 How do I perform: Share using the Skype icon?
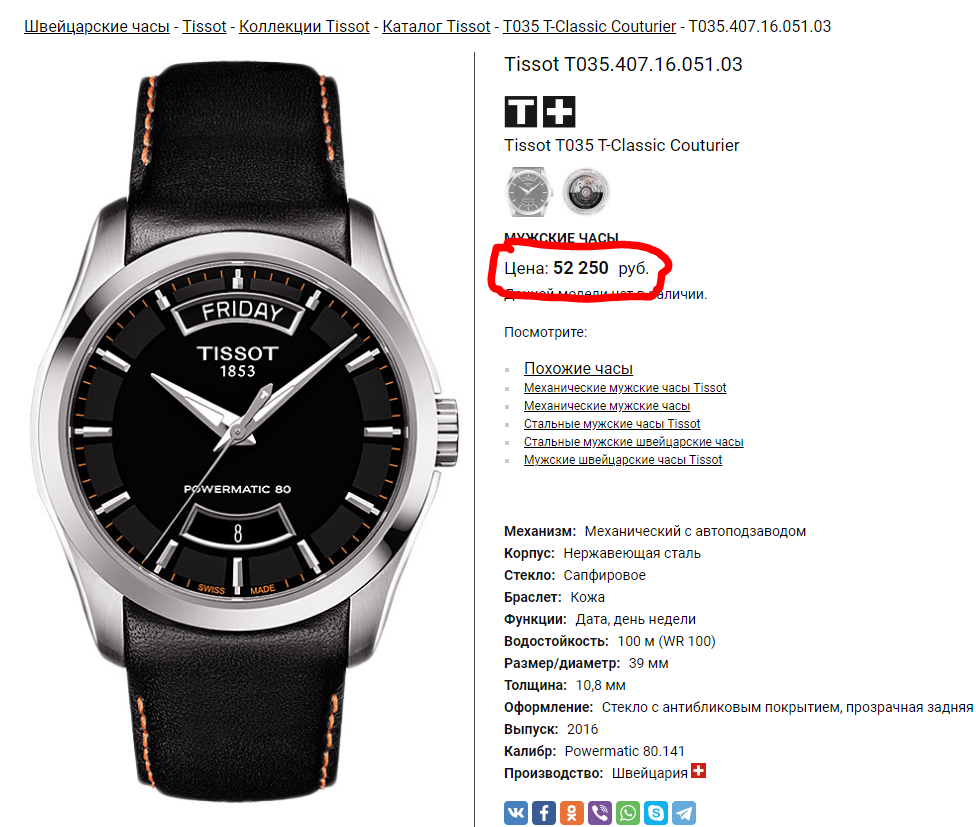[656, 813]
